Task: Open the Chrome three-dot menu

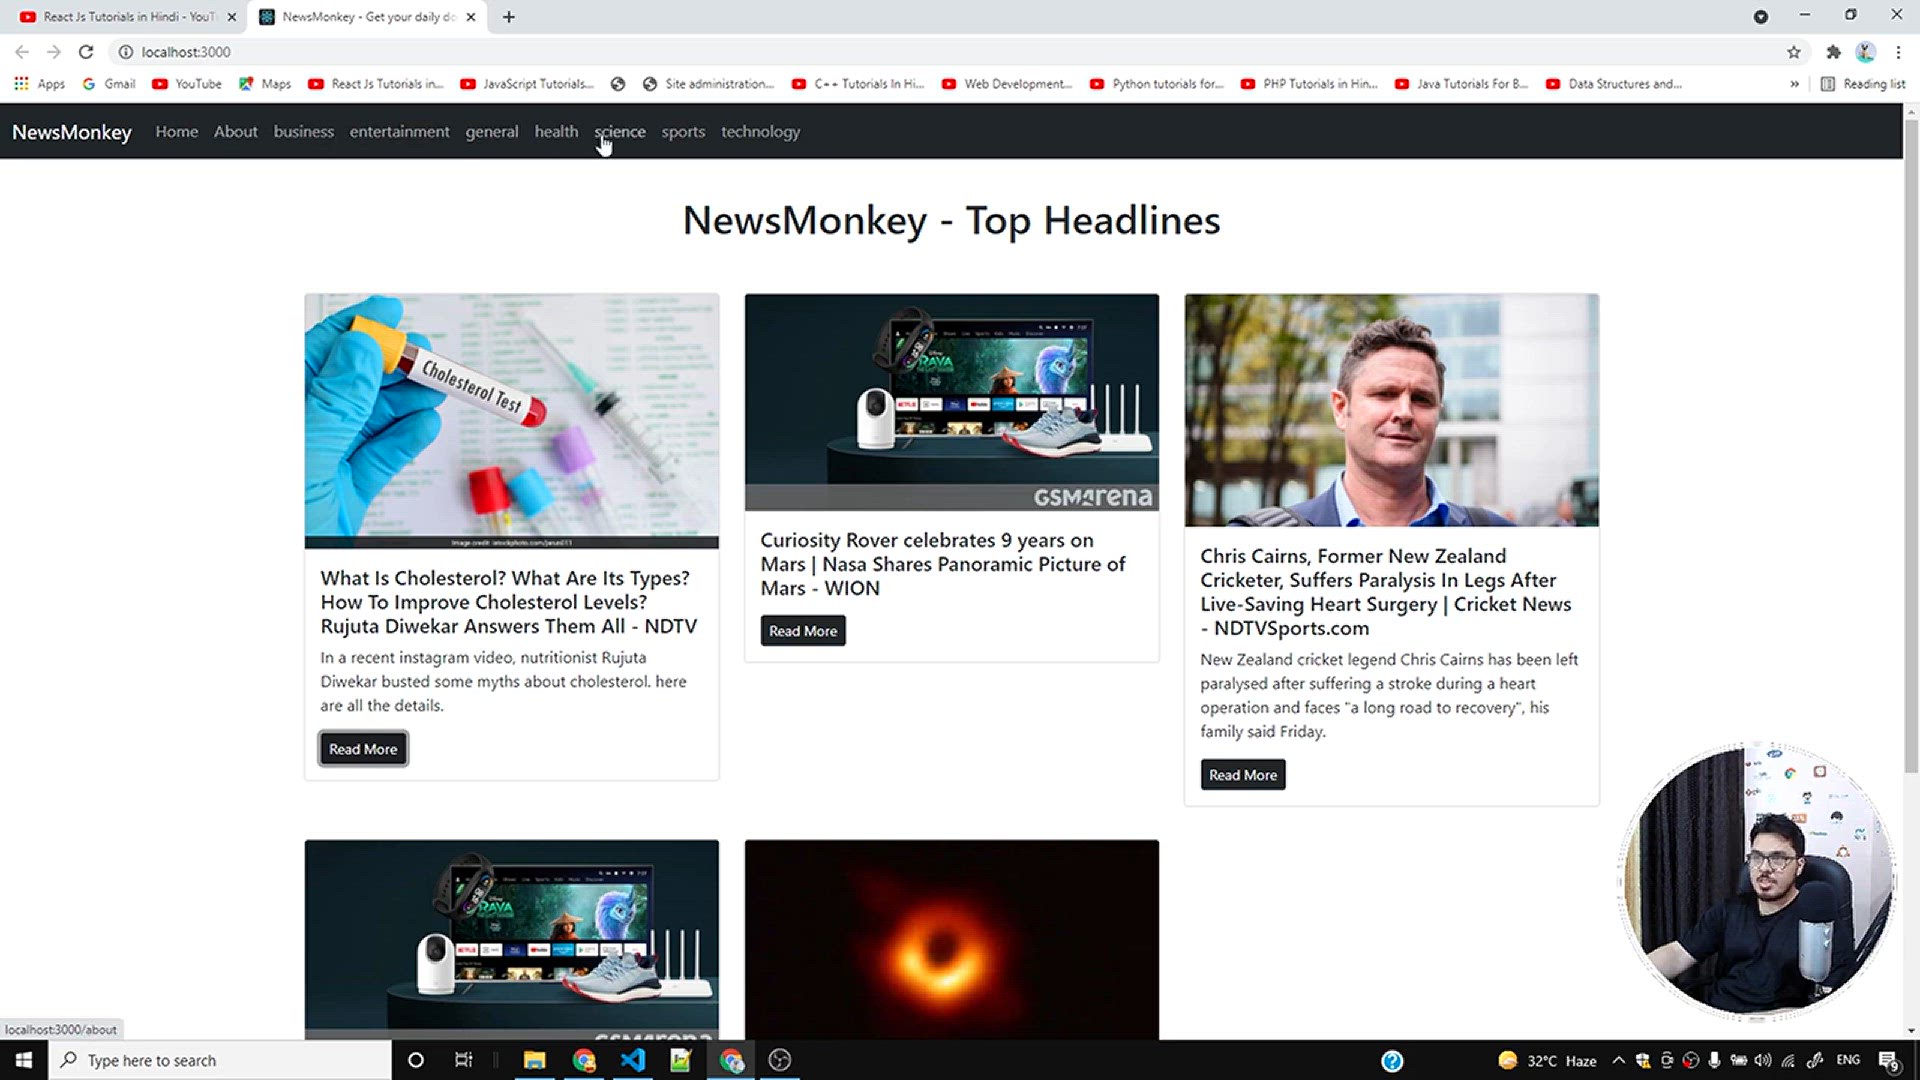Action: click(1898, 52)
